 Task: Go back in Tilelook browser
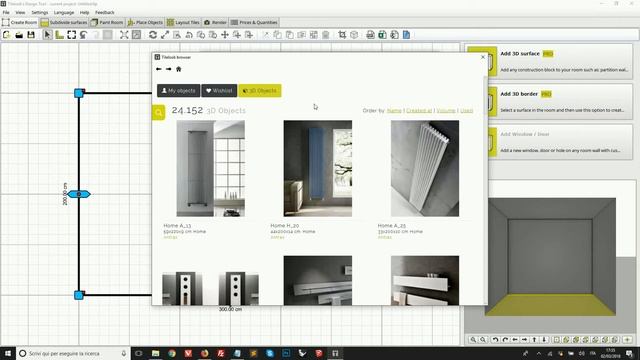(158, 69)
